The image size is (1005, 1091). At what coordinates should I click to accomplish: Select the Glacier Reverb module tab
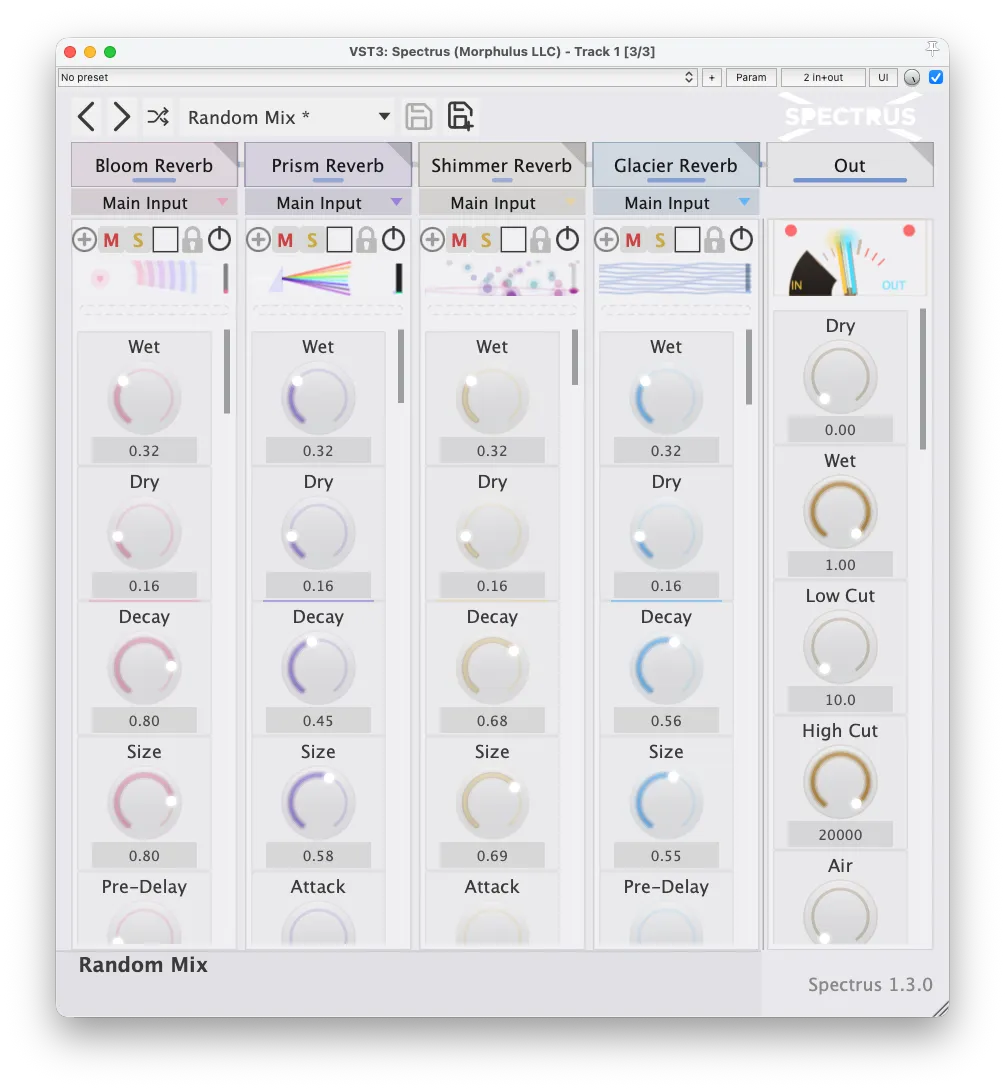[676, 165]
